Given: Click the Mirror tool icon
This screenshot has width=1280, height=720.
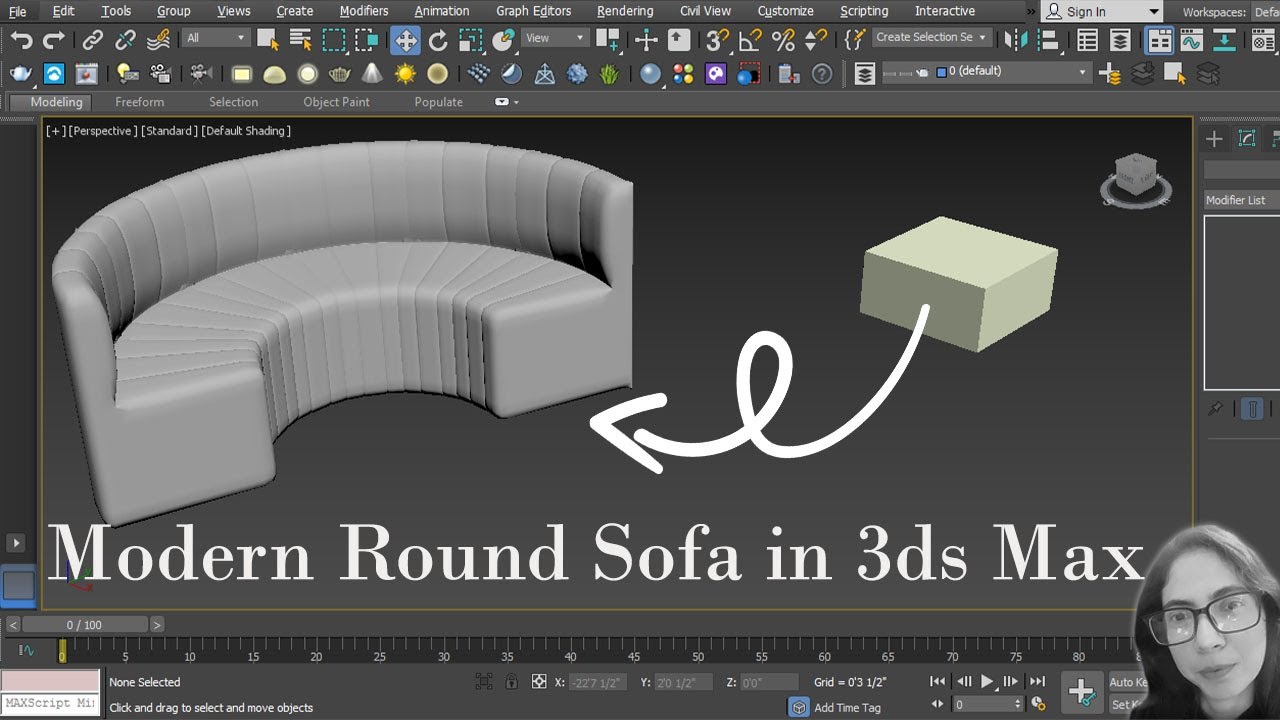Looking at the screenshot, I should click(x=1016, y=40).
